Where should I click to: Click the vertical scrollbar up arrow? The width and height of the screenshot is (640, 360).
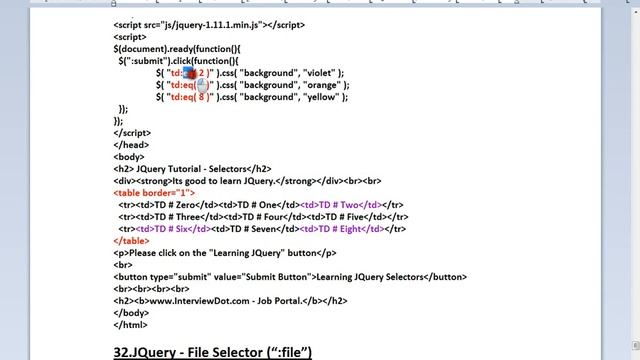point(636,11)
